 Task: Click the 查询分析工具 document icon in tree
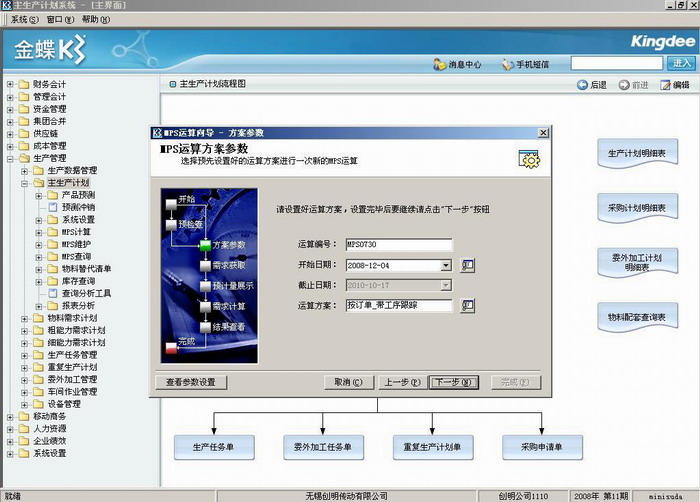click(53, 293)
